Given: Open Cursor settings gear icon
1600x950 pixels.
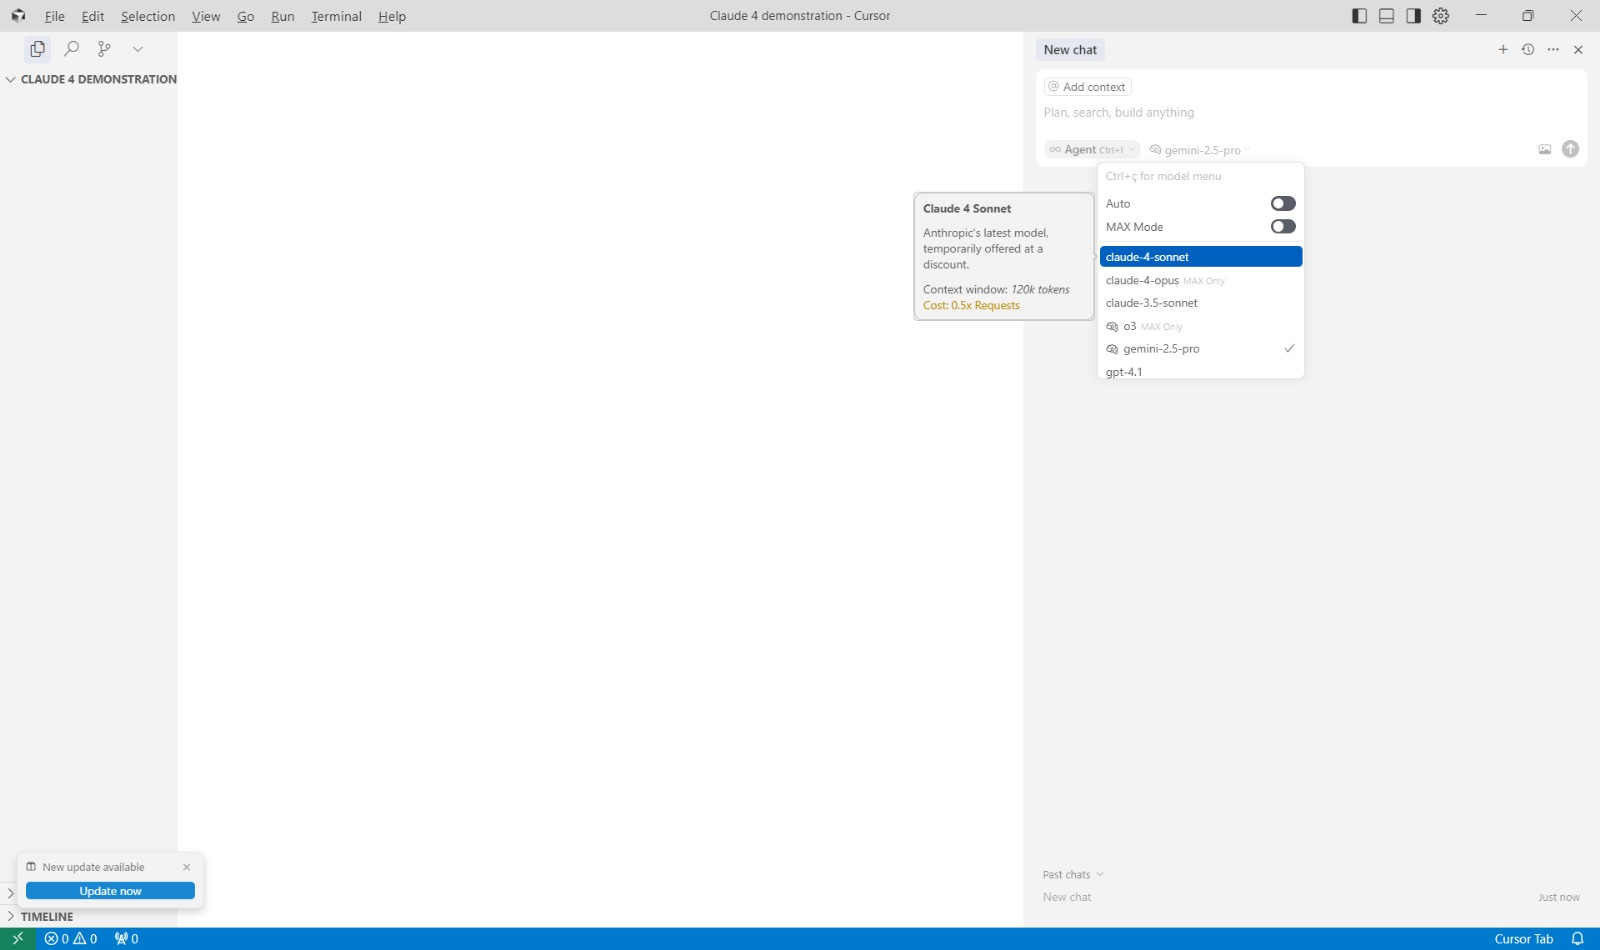Looking at the screenshot, I should (x=1441, y=16).
